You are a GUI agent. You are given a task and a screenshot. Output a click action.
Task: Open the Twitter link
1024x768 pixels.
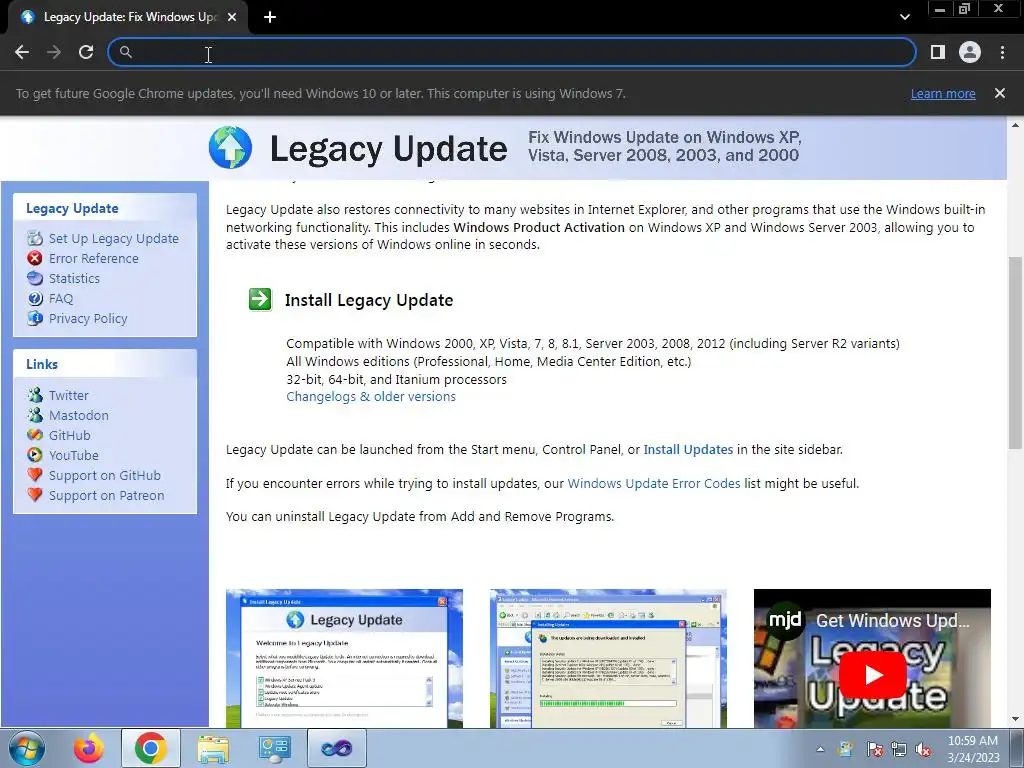(69, 395)
